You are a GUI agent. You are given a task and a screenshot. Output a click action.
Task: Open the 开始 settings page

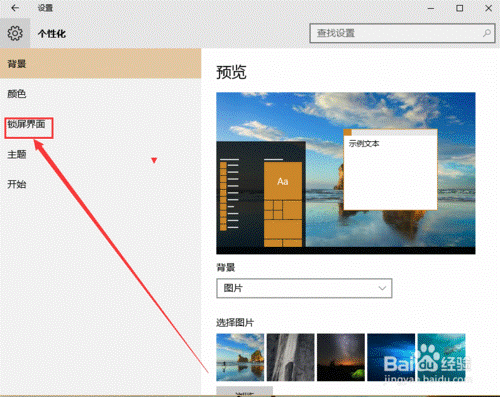pos(17,184)
